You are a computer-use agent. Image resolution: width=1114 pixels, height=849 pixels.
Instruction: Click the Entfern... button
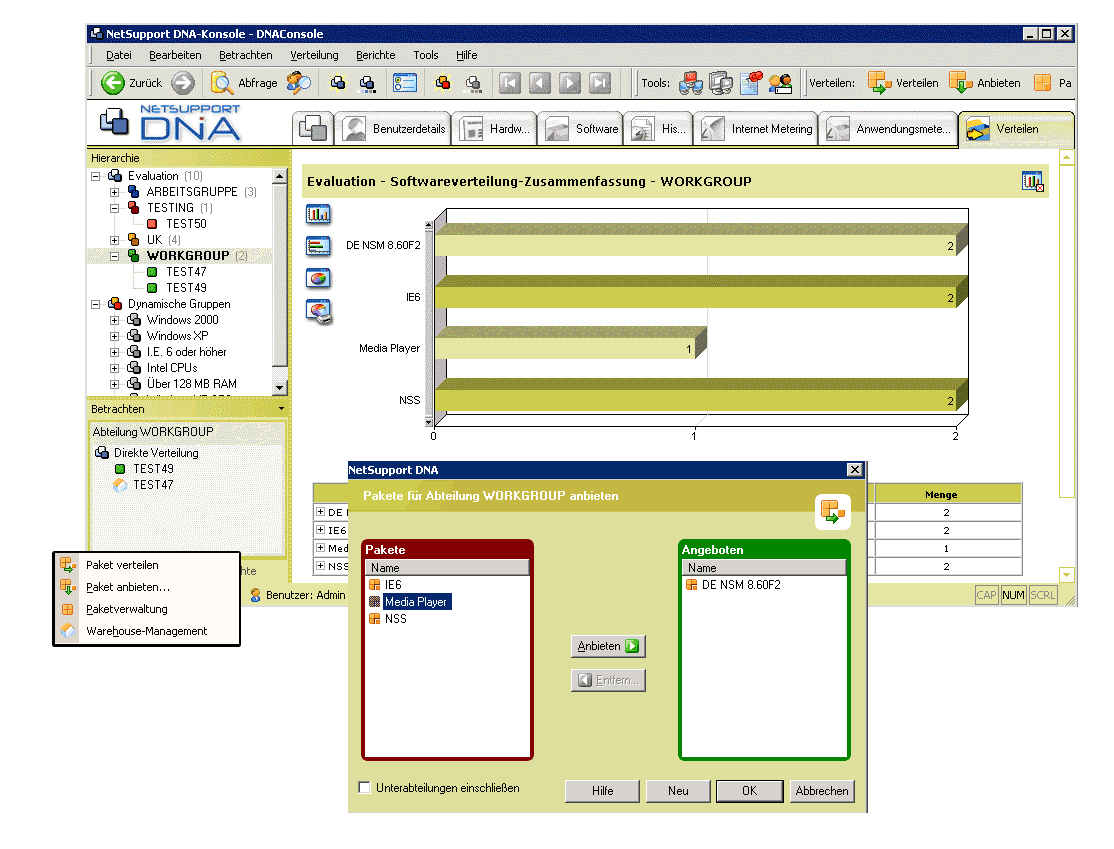(608, 680)
